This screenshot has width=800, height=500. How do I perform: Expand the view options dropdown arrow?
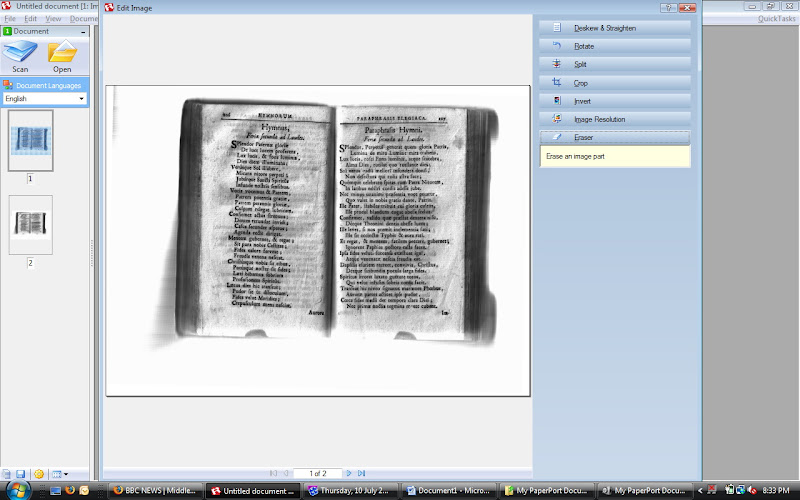[66, 473]
